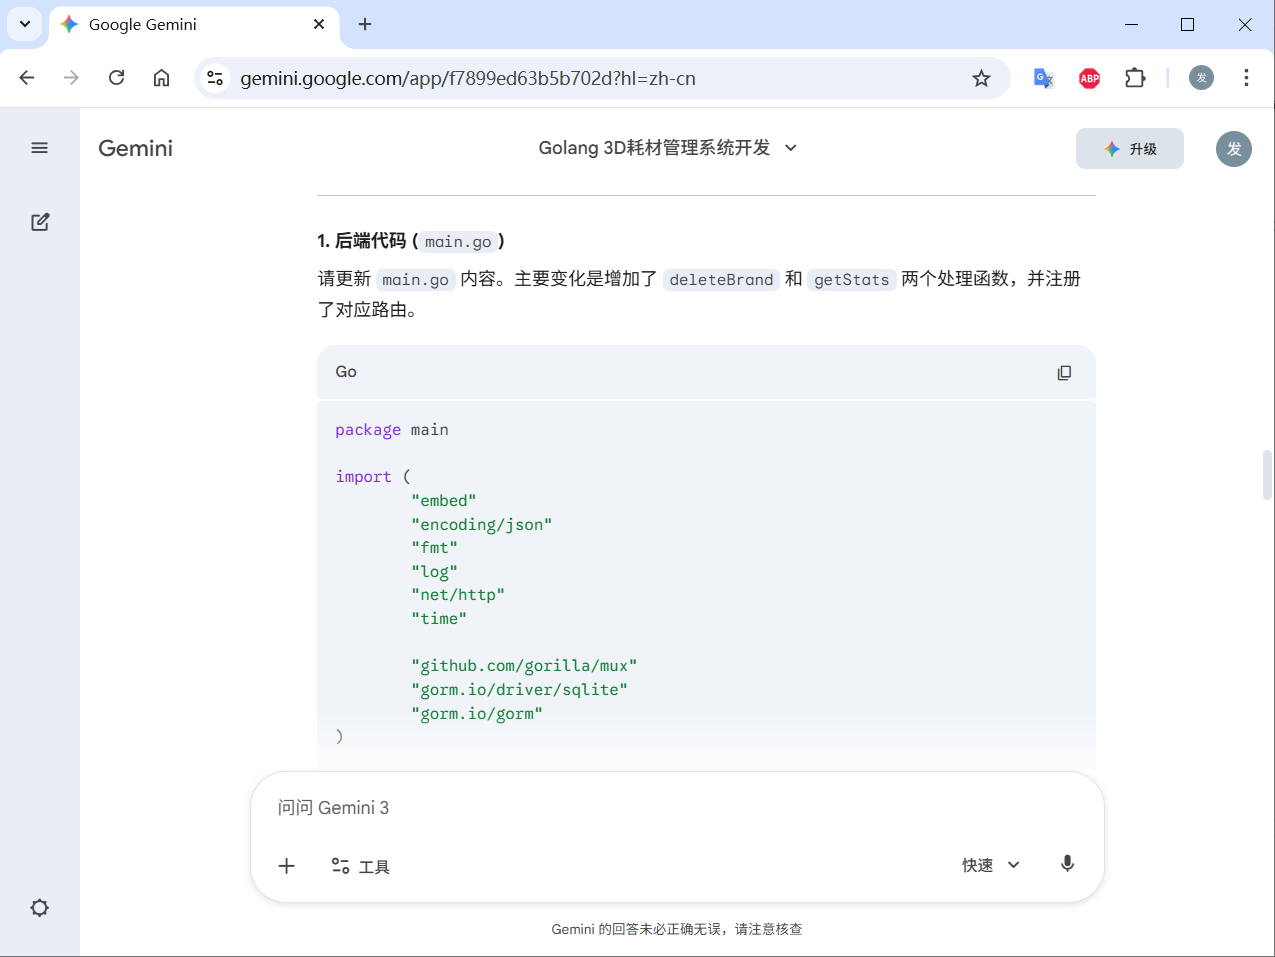
Task: Add a file with the plus icon
Action: 287,866
